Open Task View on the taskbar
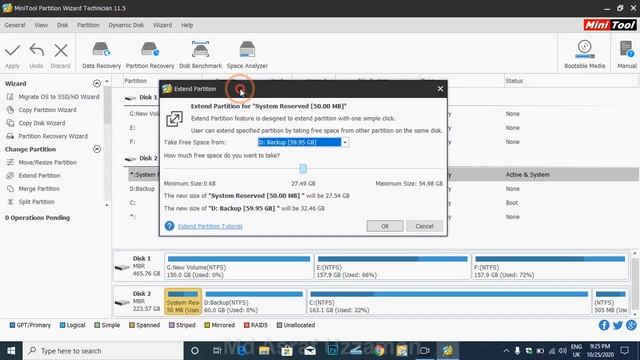640x360 pixels. (x=217, y=351)
